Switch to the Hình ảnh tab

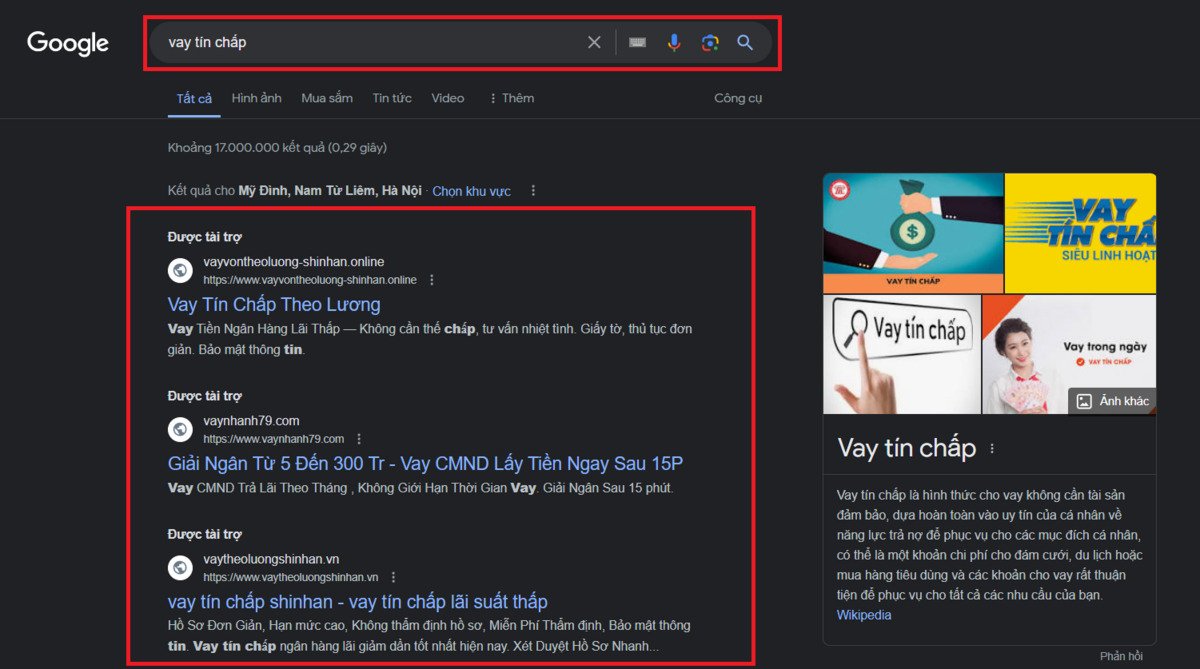(256, 98)
